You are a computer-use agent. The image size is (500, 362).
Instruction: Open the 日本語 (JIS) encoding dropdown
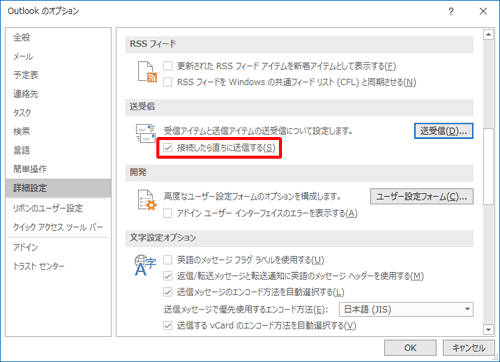tap(406, 310)
